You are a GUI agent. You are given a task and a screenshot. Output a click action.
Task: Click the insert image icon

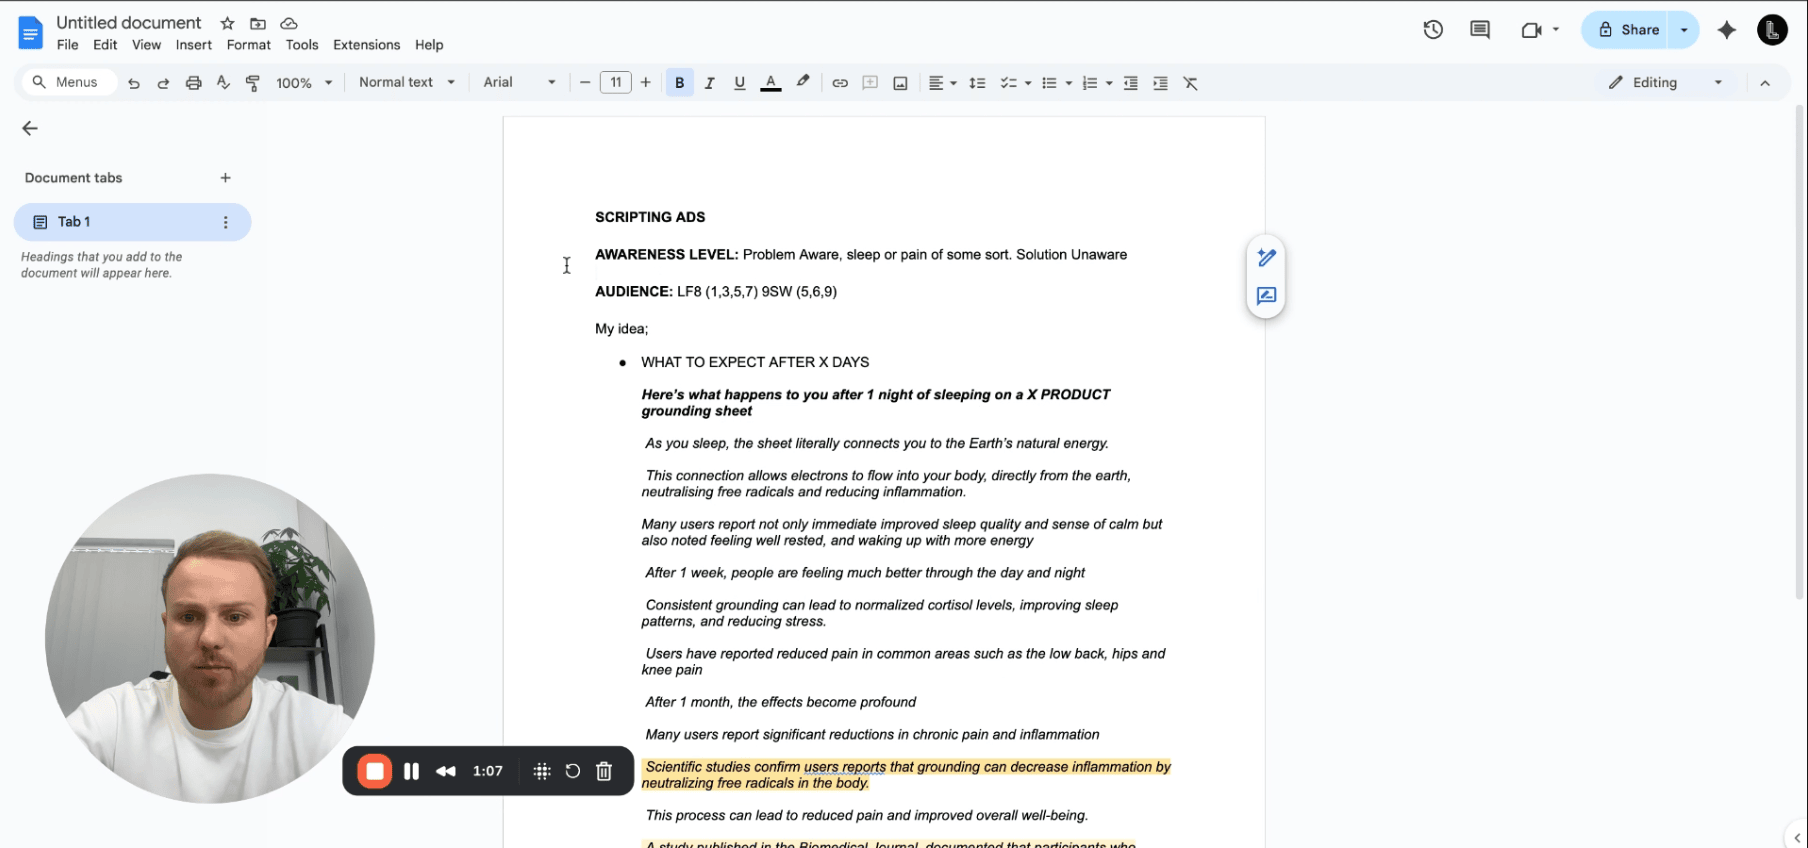tap(900, 83)
